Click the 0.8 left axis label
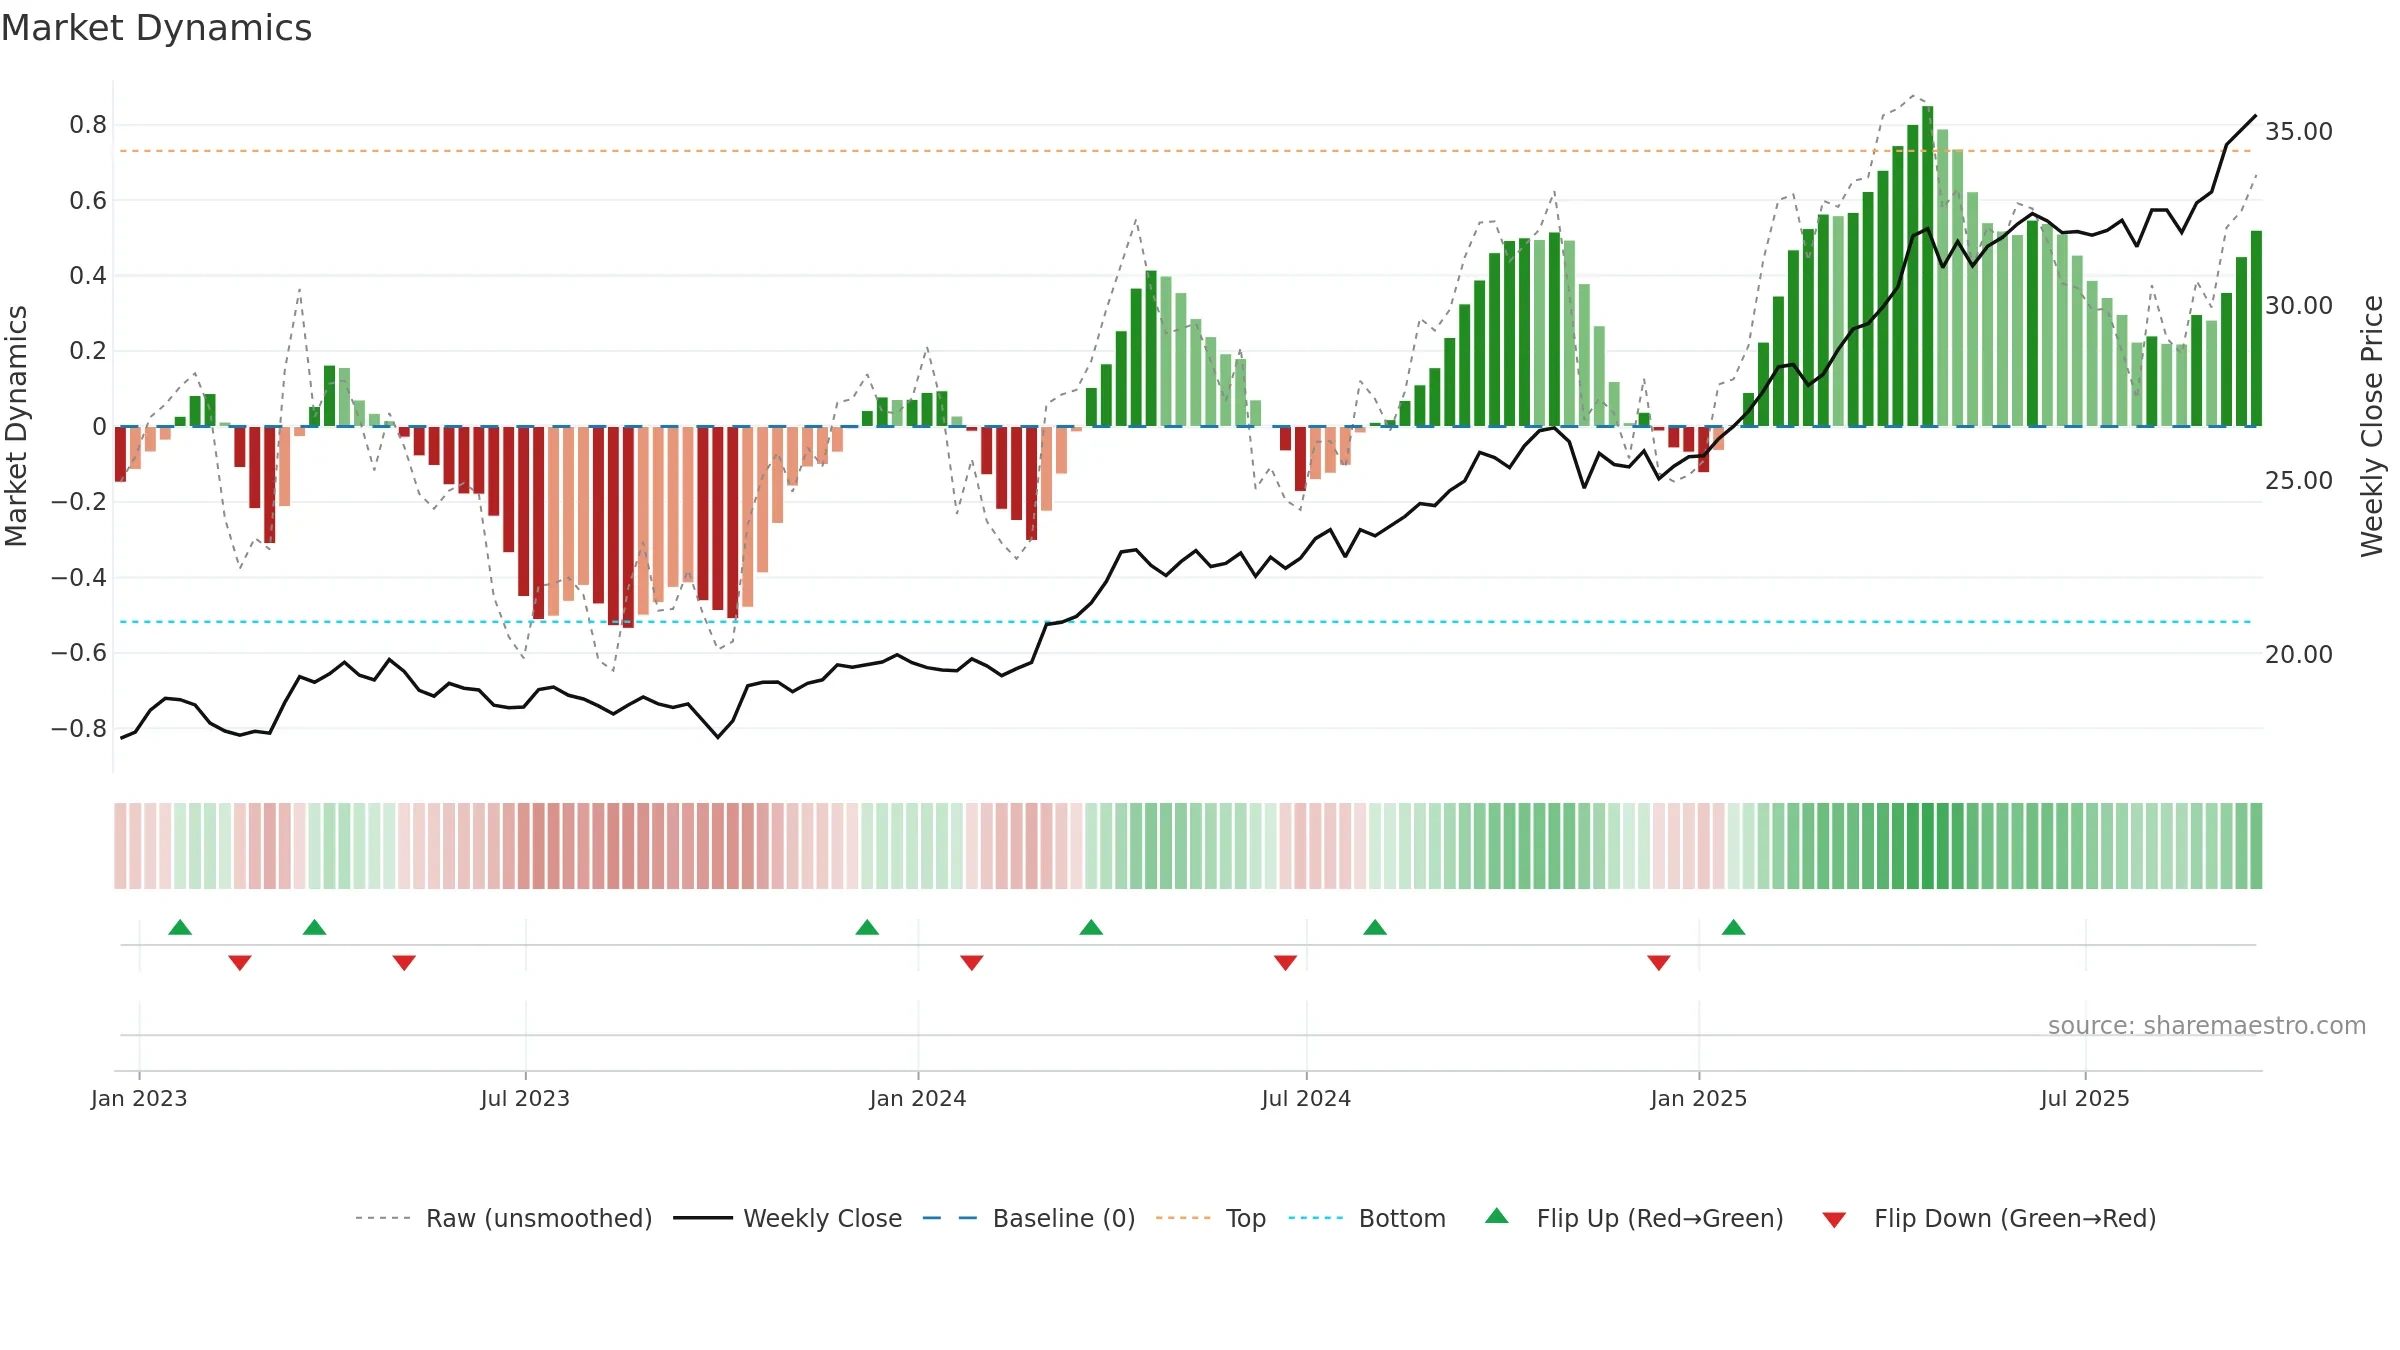Image resolution: width=2400 pixels, height=1350 pixels. (88, 125)
